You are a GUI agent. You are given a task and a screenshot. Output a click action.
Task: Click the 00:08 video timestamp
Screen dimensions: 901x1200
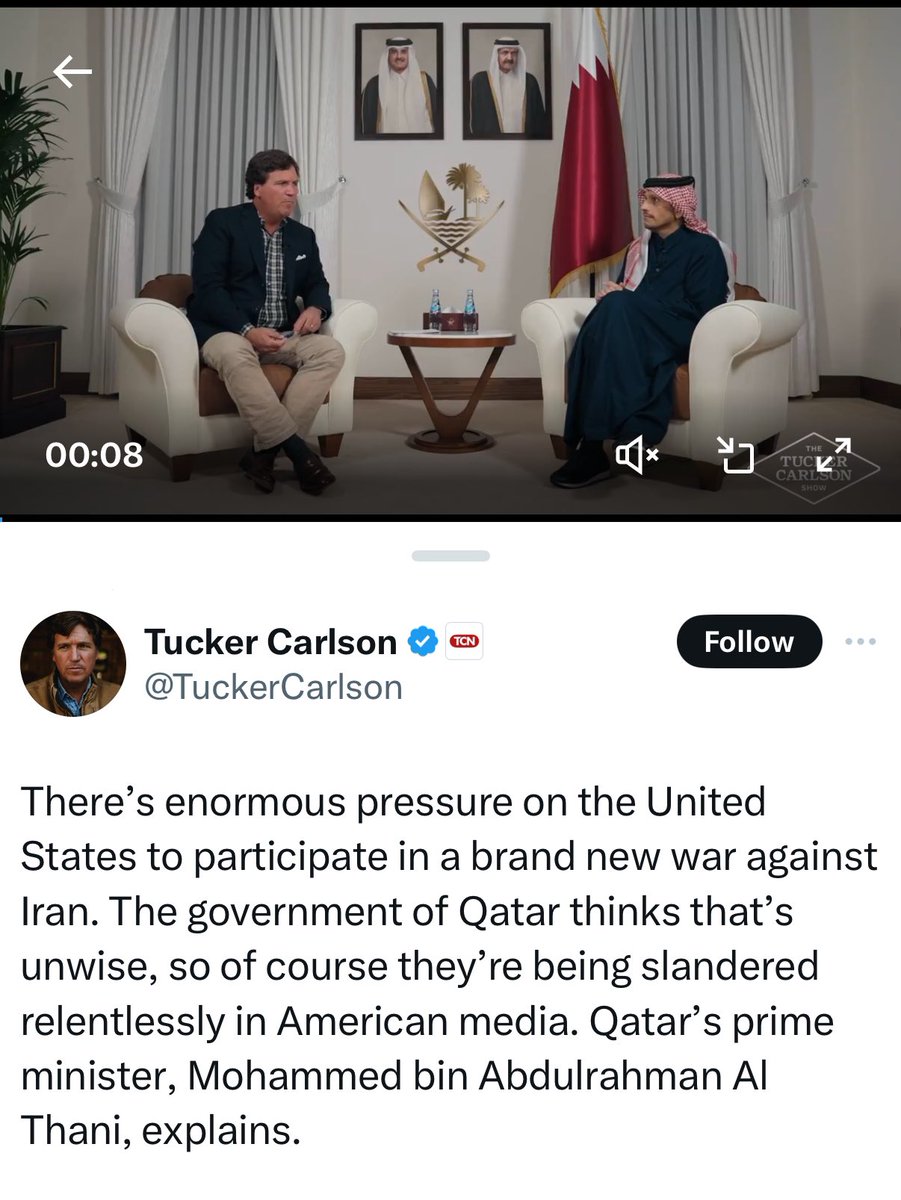(94, 456)
